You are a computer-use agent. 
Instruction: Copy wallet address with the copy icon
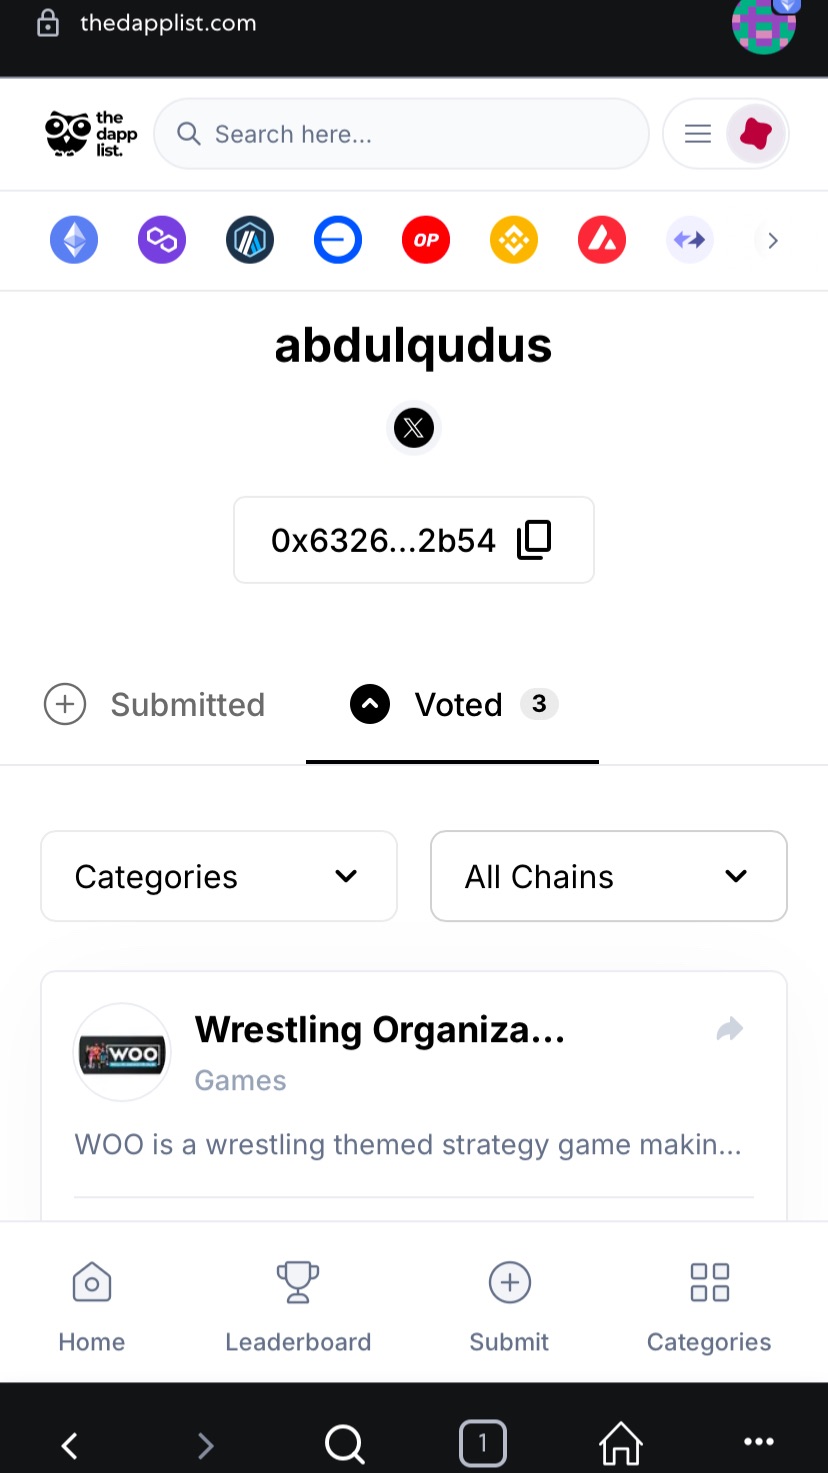pyautogui.click(x=534, y=540)
